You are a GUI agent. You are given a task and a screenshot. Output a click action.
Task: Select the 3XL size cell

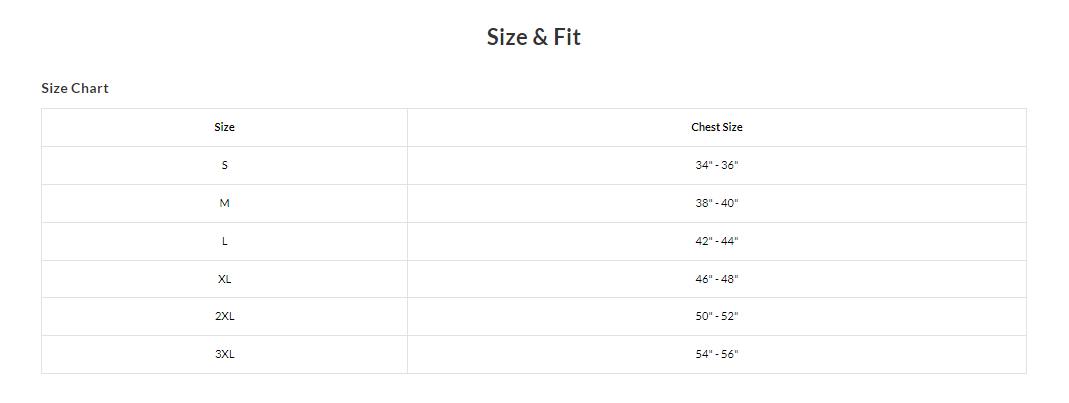click(x=224, y=355)
